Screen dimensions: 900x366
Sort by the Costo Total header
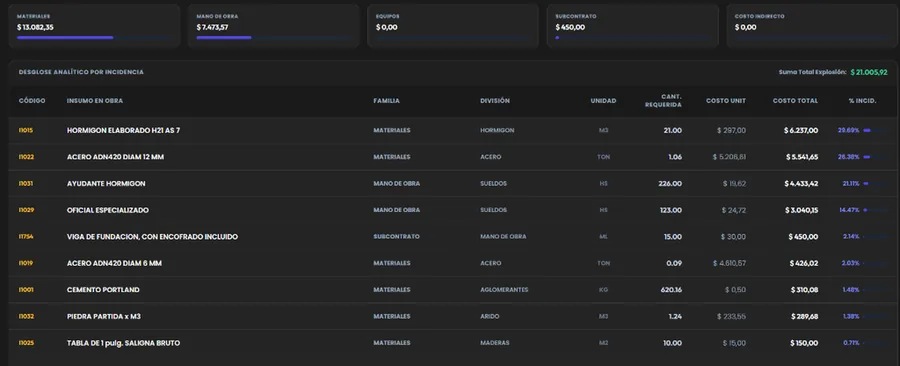click(x=795, y=101)
